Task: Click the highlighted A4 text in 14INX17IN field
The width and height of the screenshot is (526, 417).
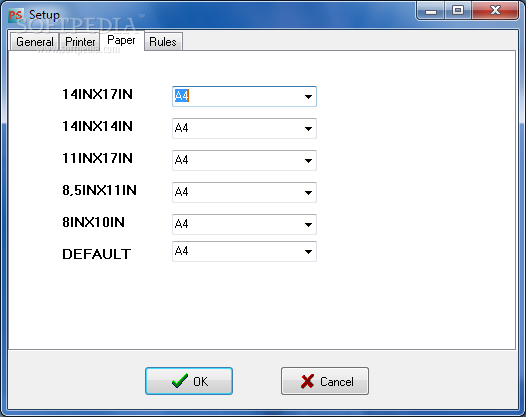Action: point(182,96)
